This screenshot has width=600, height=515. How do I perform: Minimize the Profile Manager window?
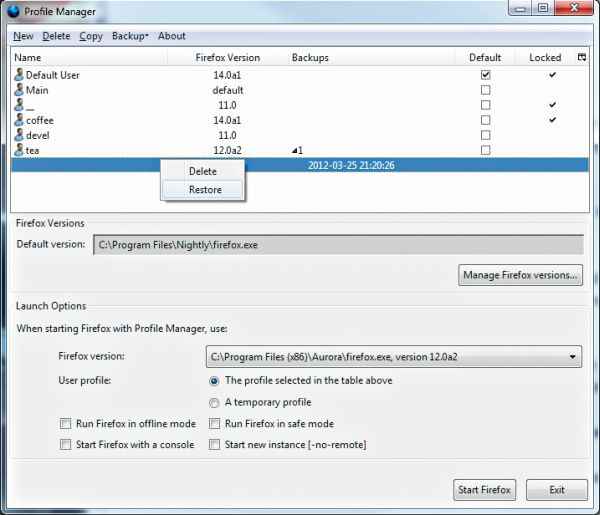(520, 8)
